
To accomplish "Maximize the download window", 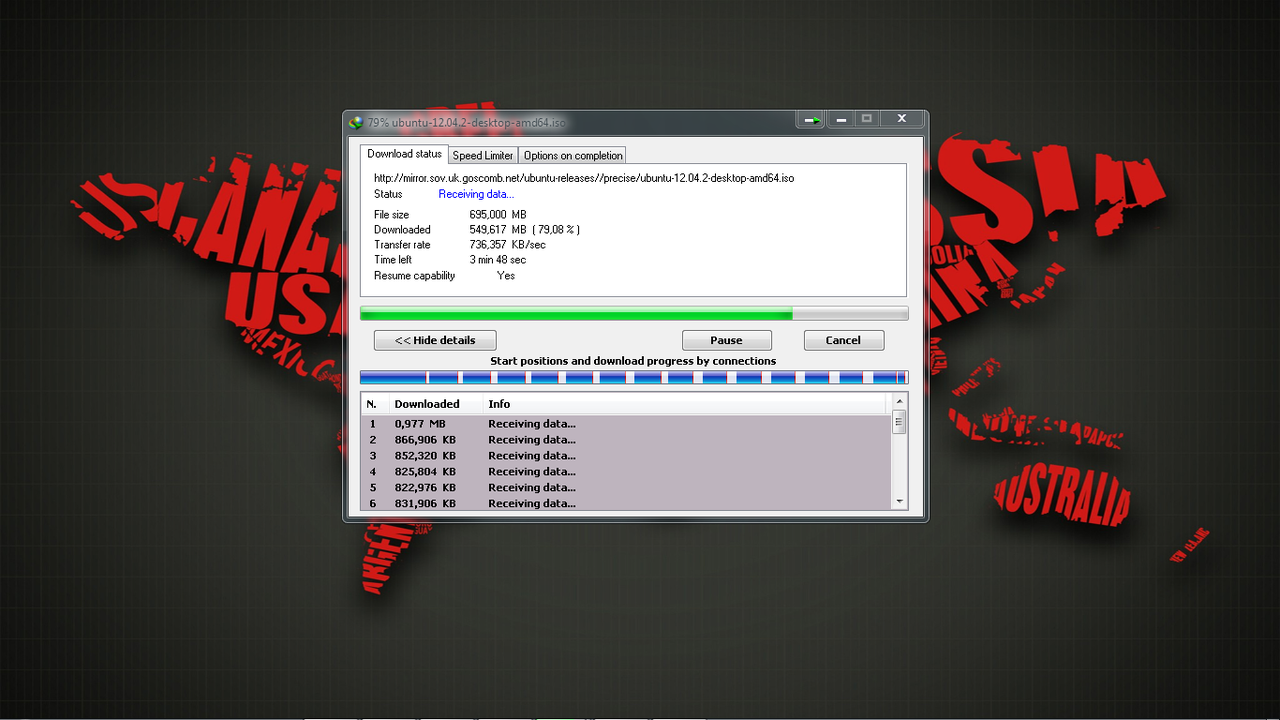I will click(x=867, y=119).
